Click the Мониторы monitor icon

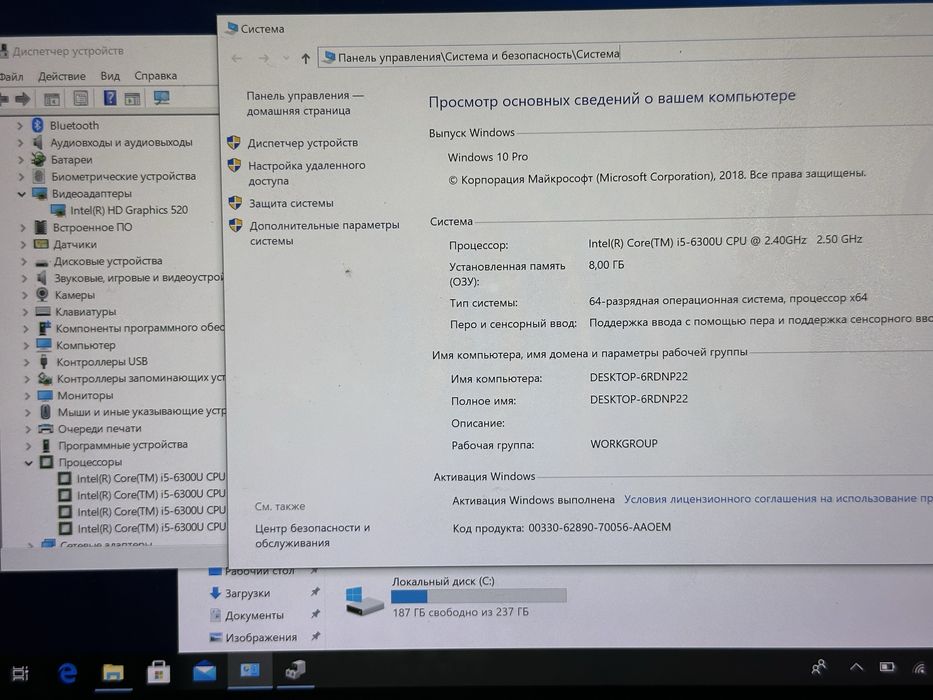click(x=45, y=395)
